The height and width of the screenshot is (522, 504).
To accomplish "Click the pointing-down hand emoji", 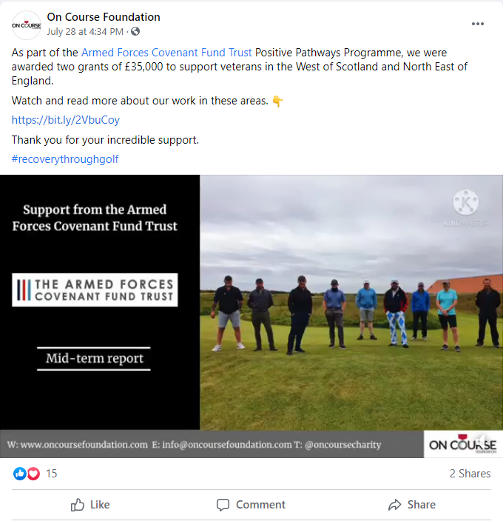I will click(278, 101).
